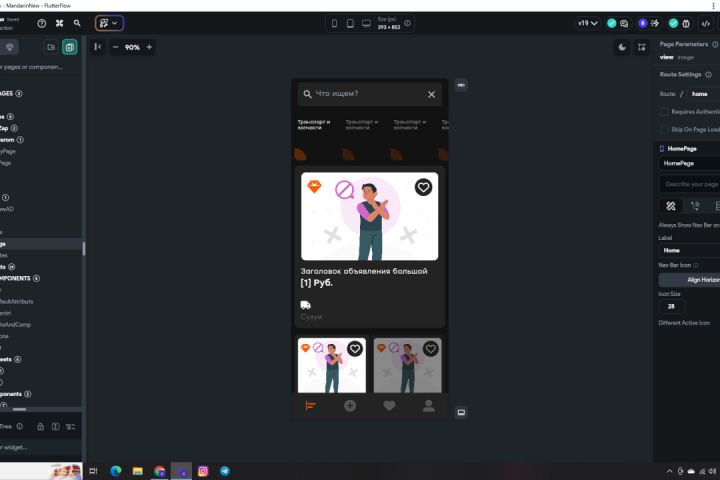Select the tablet device preview icon
Image resolution: width=720 pixels, height=480 pixels.
[350, 23]
